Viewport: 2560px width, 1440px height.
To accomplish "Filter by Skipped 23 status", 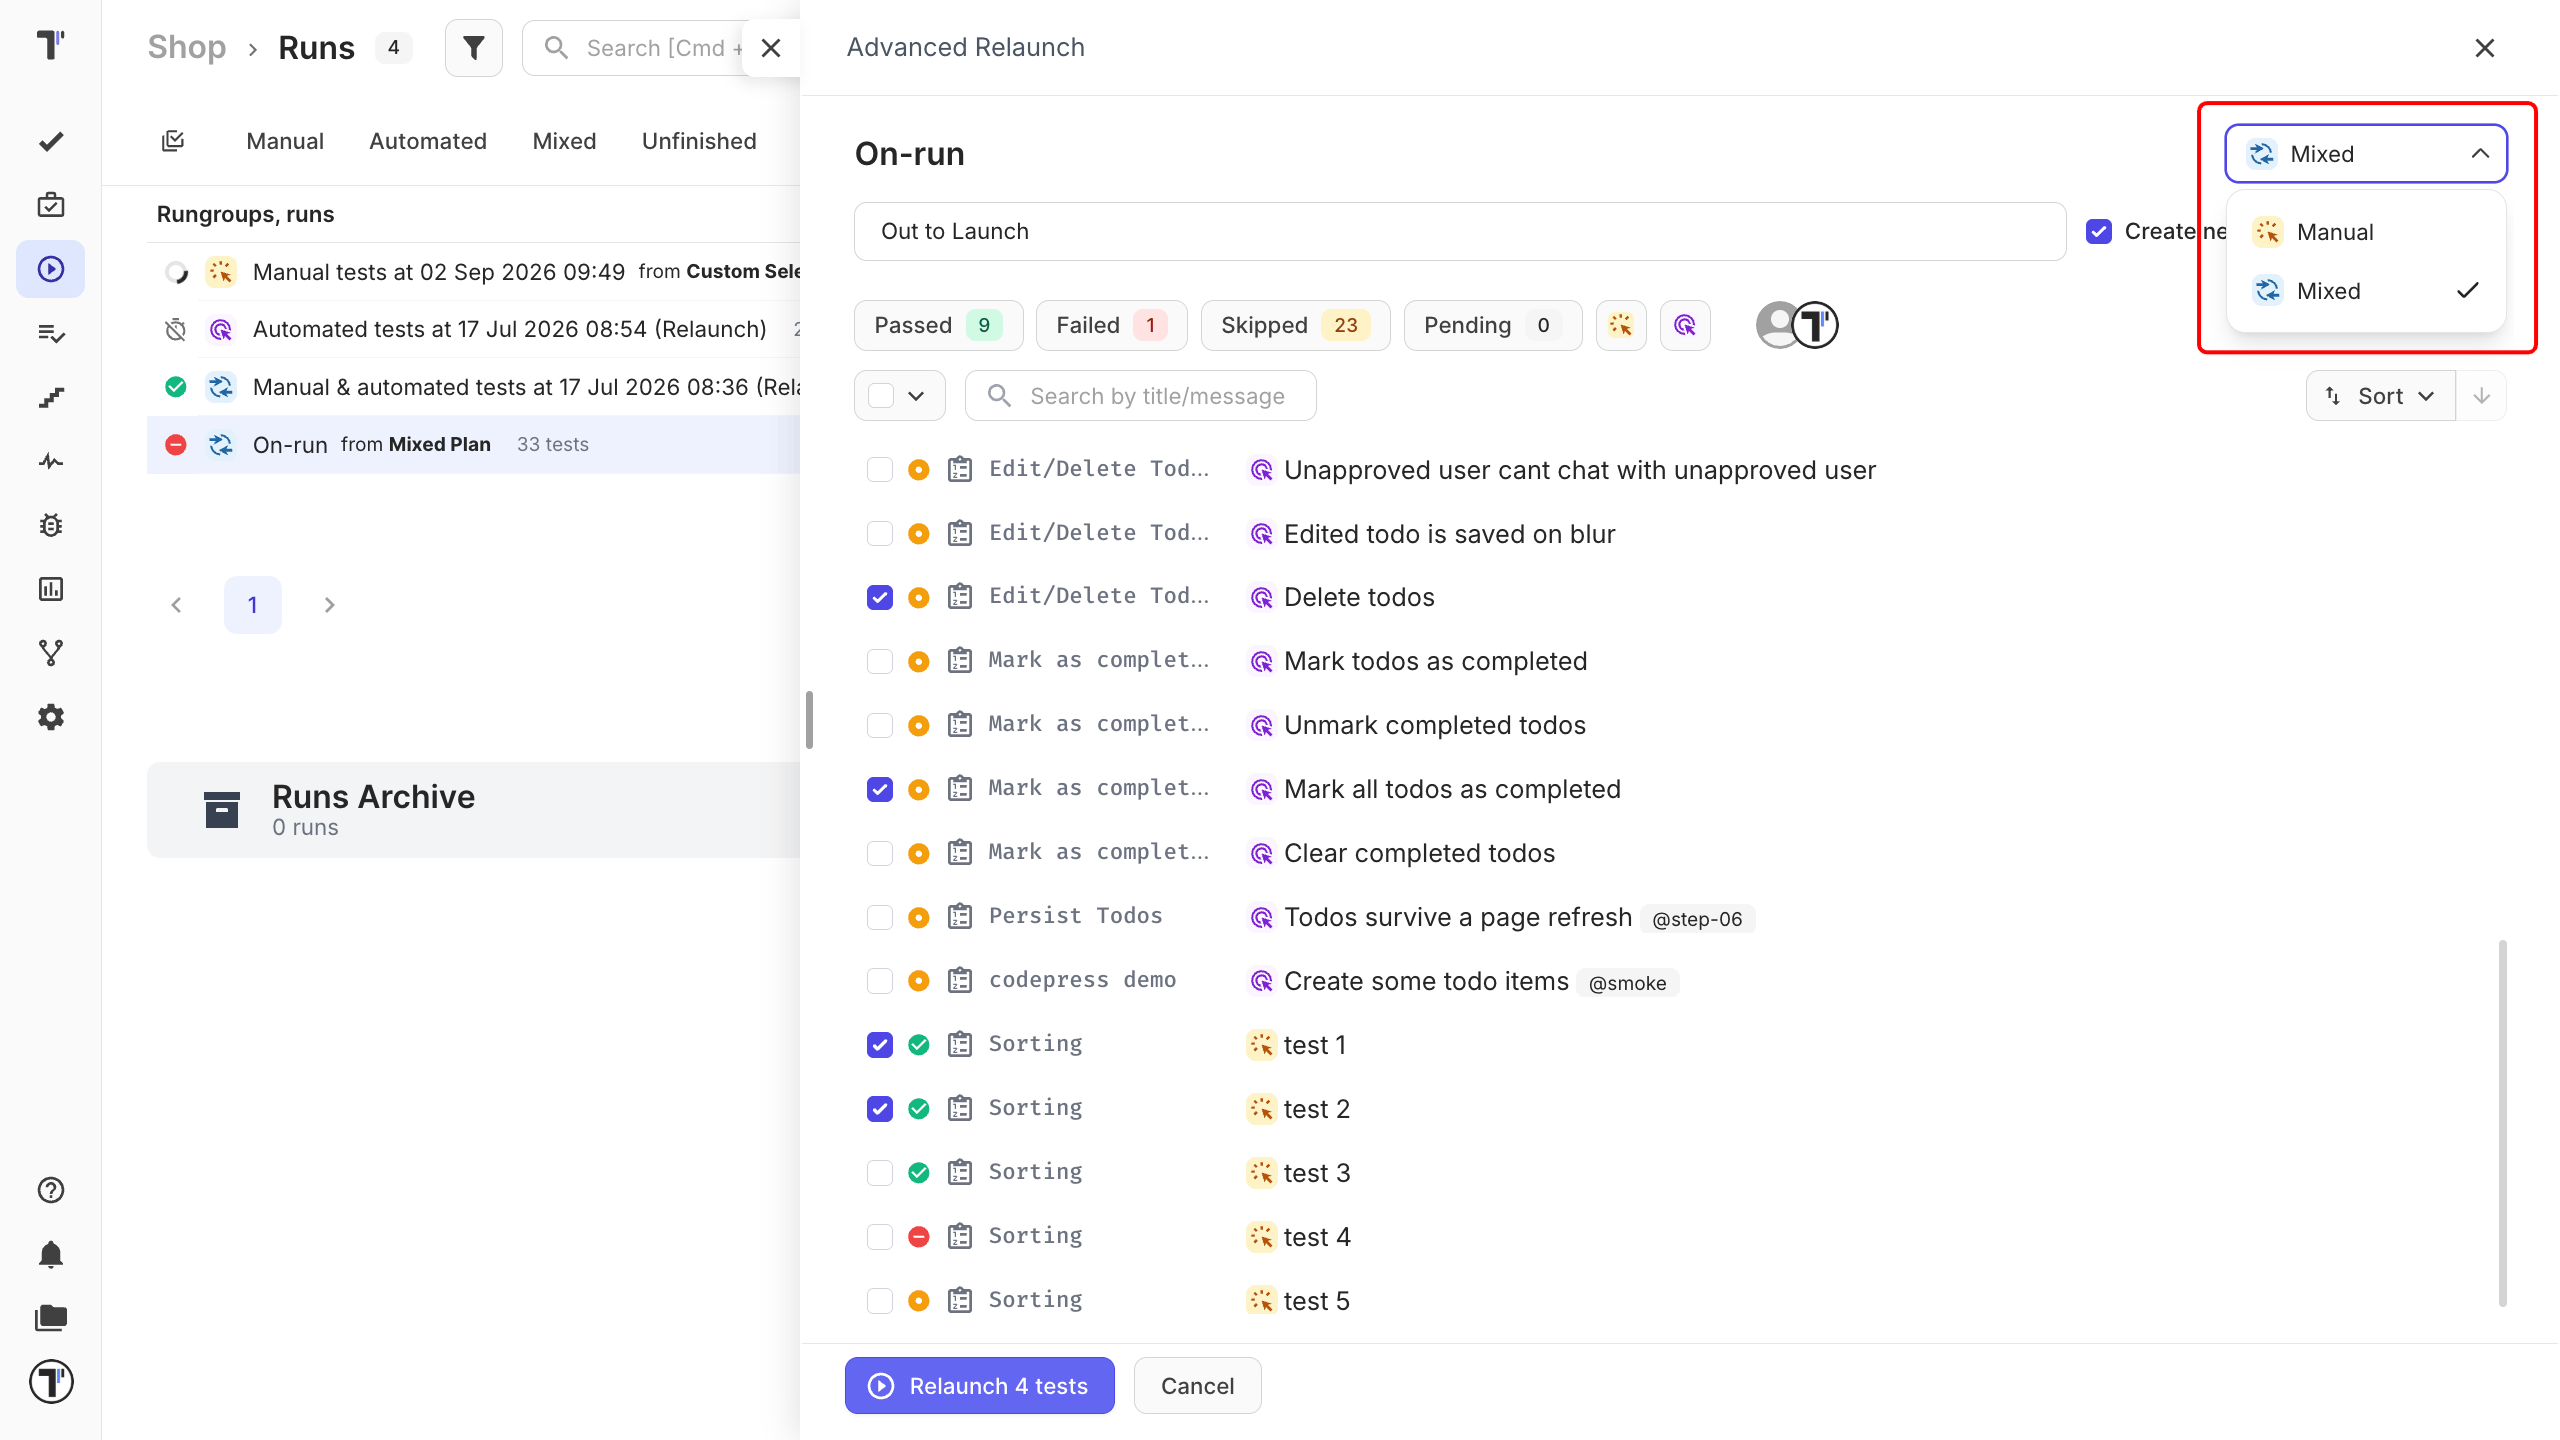I will click(x=1295, y=325).
